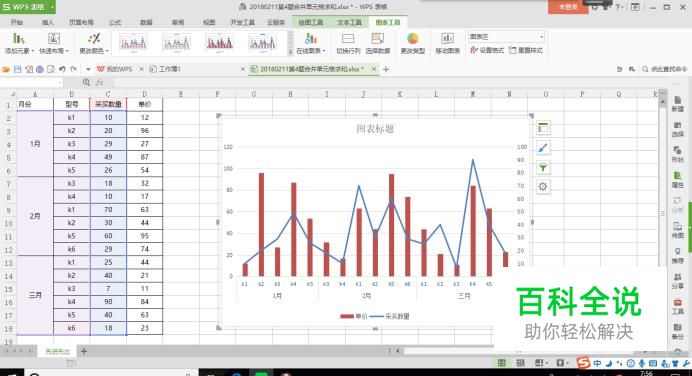Screen dimensions: 692x376
Task: Open quick access toolbar customize dropdown
Action: [88, 69]
